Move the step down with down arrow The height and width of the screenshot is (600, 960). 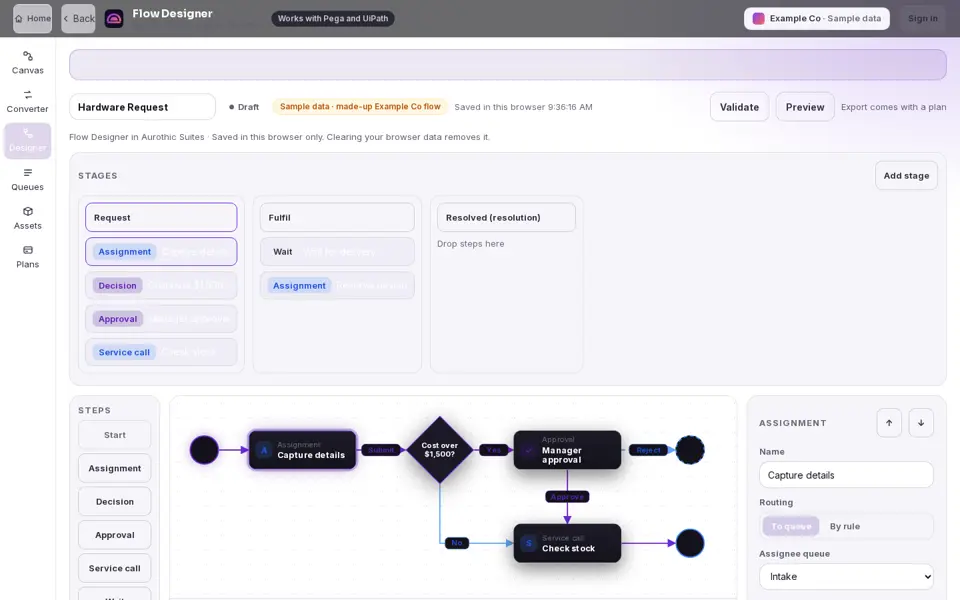point(921,423)
